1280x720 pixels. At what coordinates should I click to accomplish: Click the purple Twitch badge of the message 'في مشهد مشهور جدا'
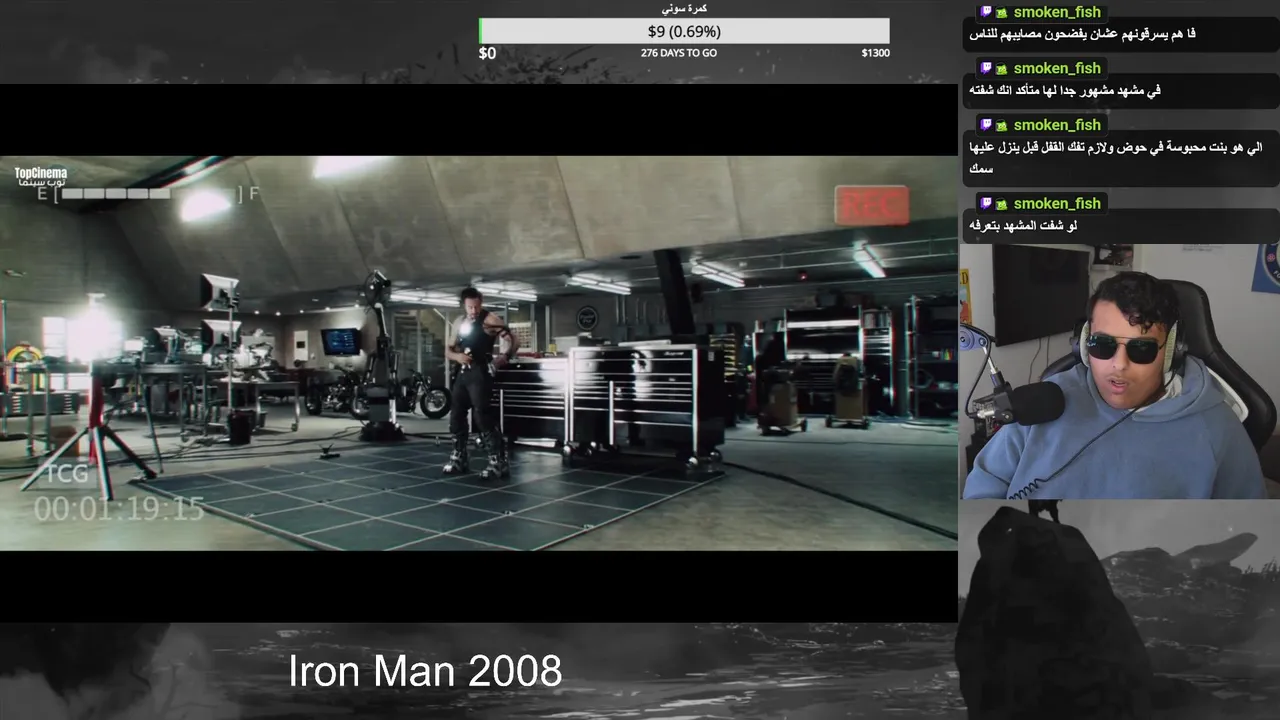coord(986,68)
